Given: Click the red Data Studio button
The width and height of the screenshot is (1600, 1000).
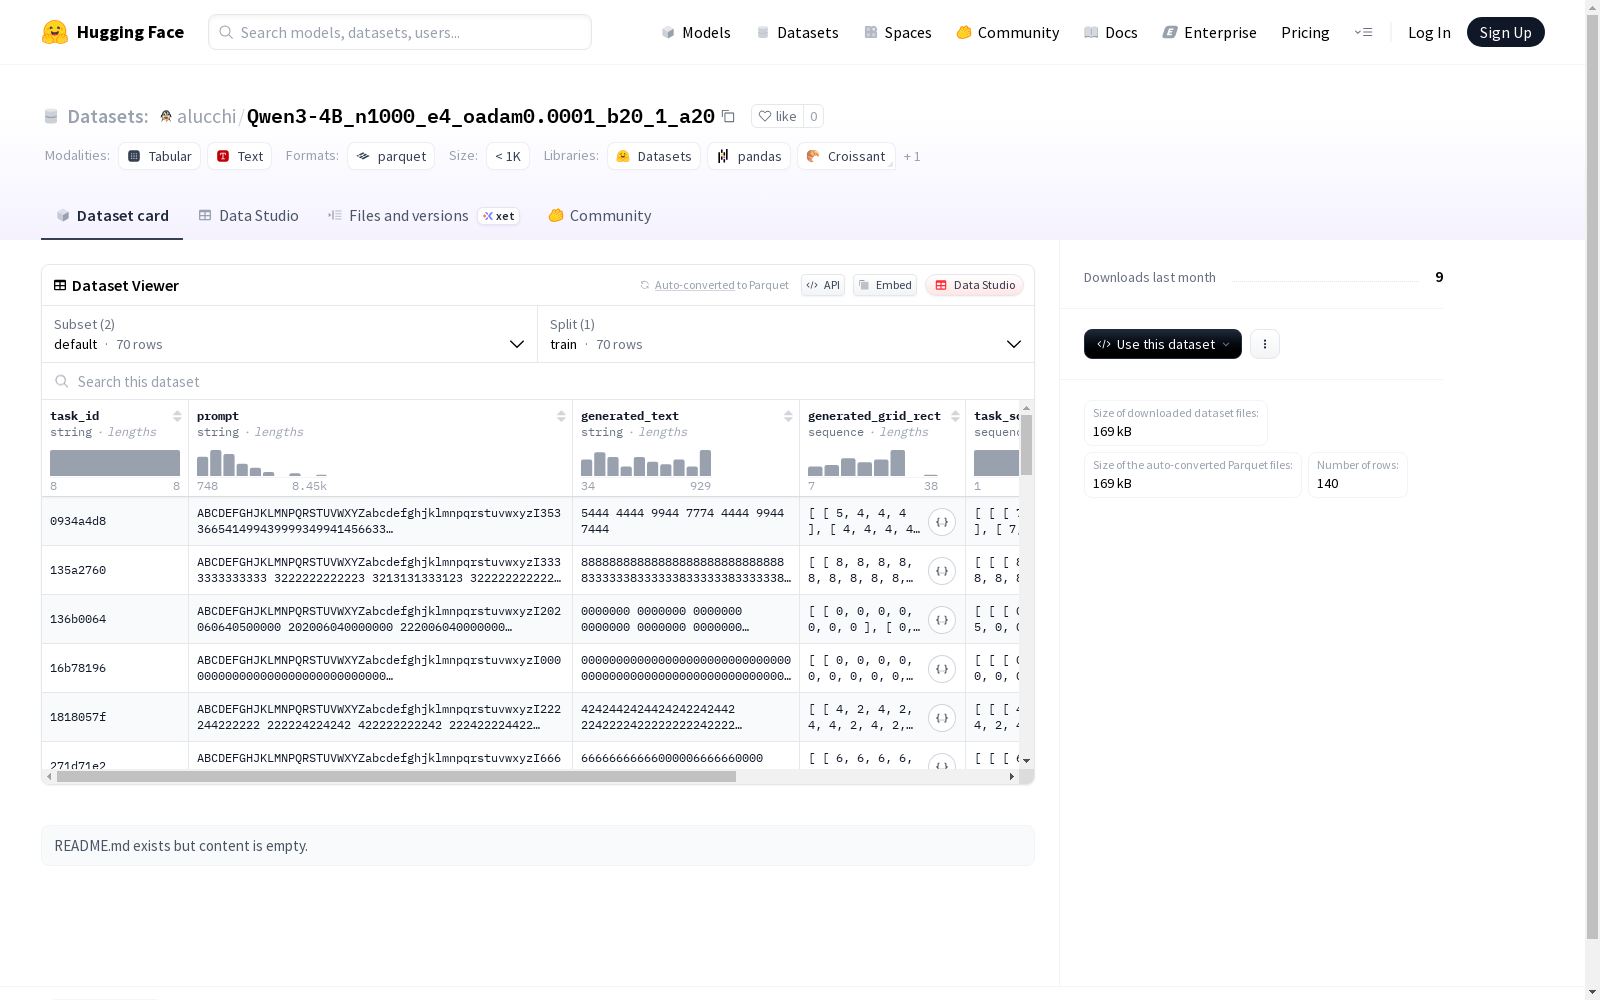Looking at the screenshot, I should tap(974, 285).
